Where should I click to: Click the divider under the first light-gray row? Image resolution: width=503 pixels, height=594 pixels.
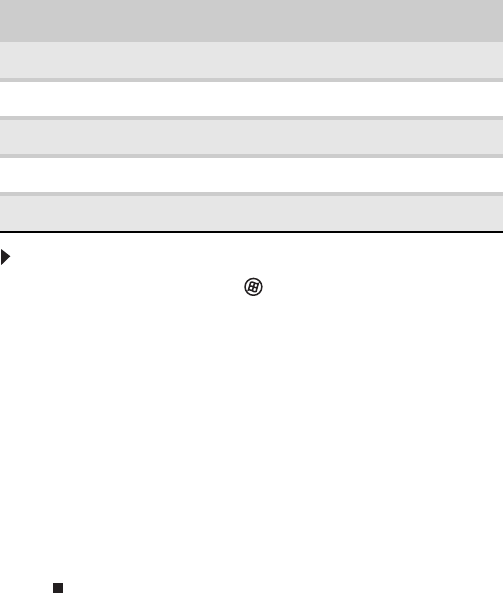[252, 80]
